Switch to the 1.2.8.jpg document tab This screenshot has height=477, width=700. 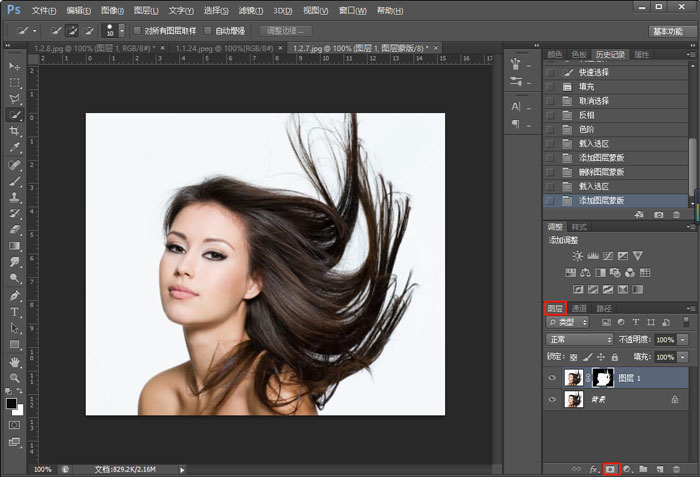95,48
